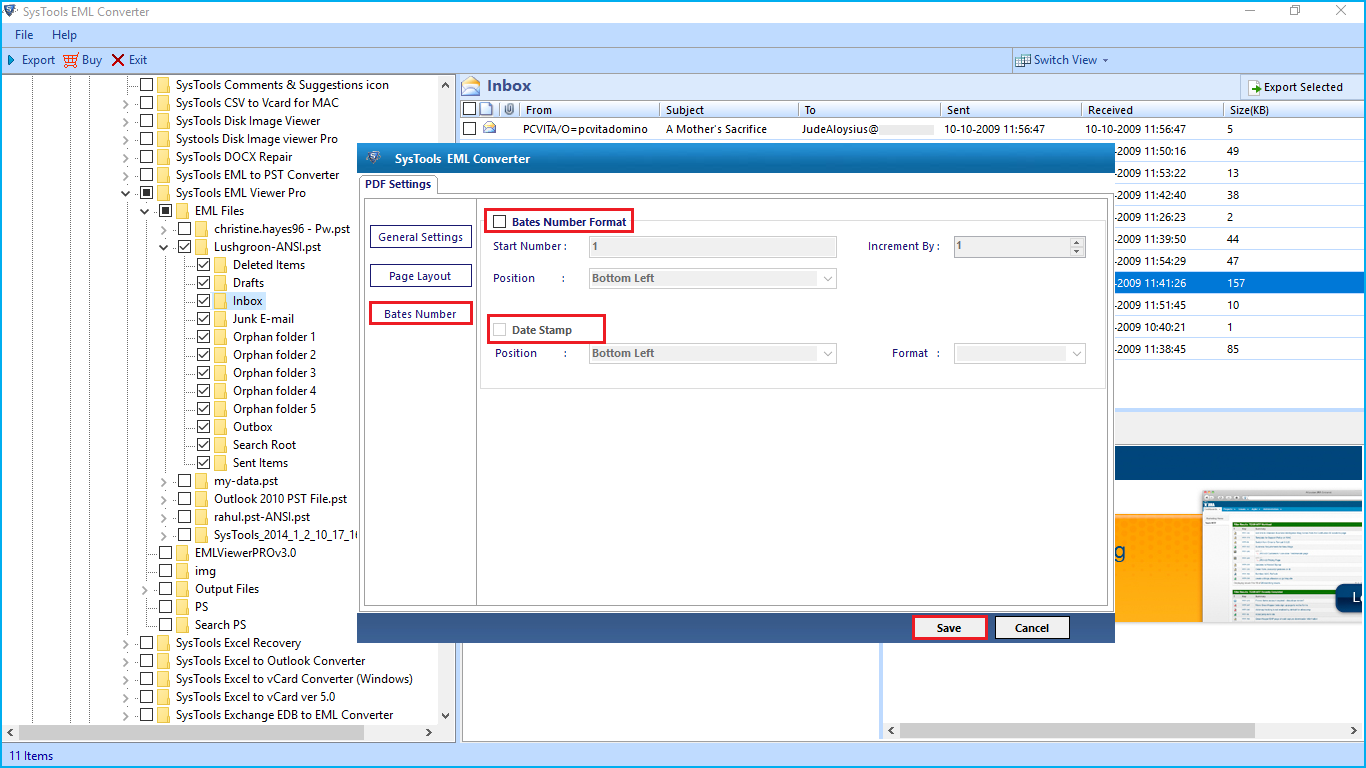Open General Settings section
Image resolution: width=1366 pixels, height=768 pixels.
[x=420, y=237]
